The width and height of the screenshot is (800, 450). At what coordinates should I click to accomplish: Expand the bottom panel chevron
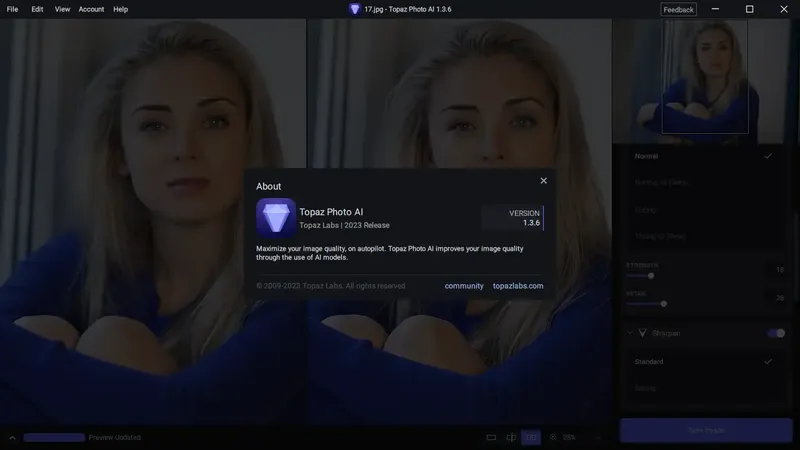[x=12, y=438]
